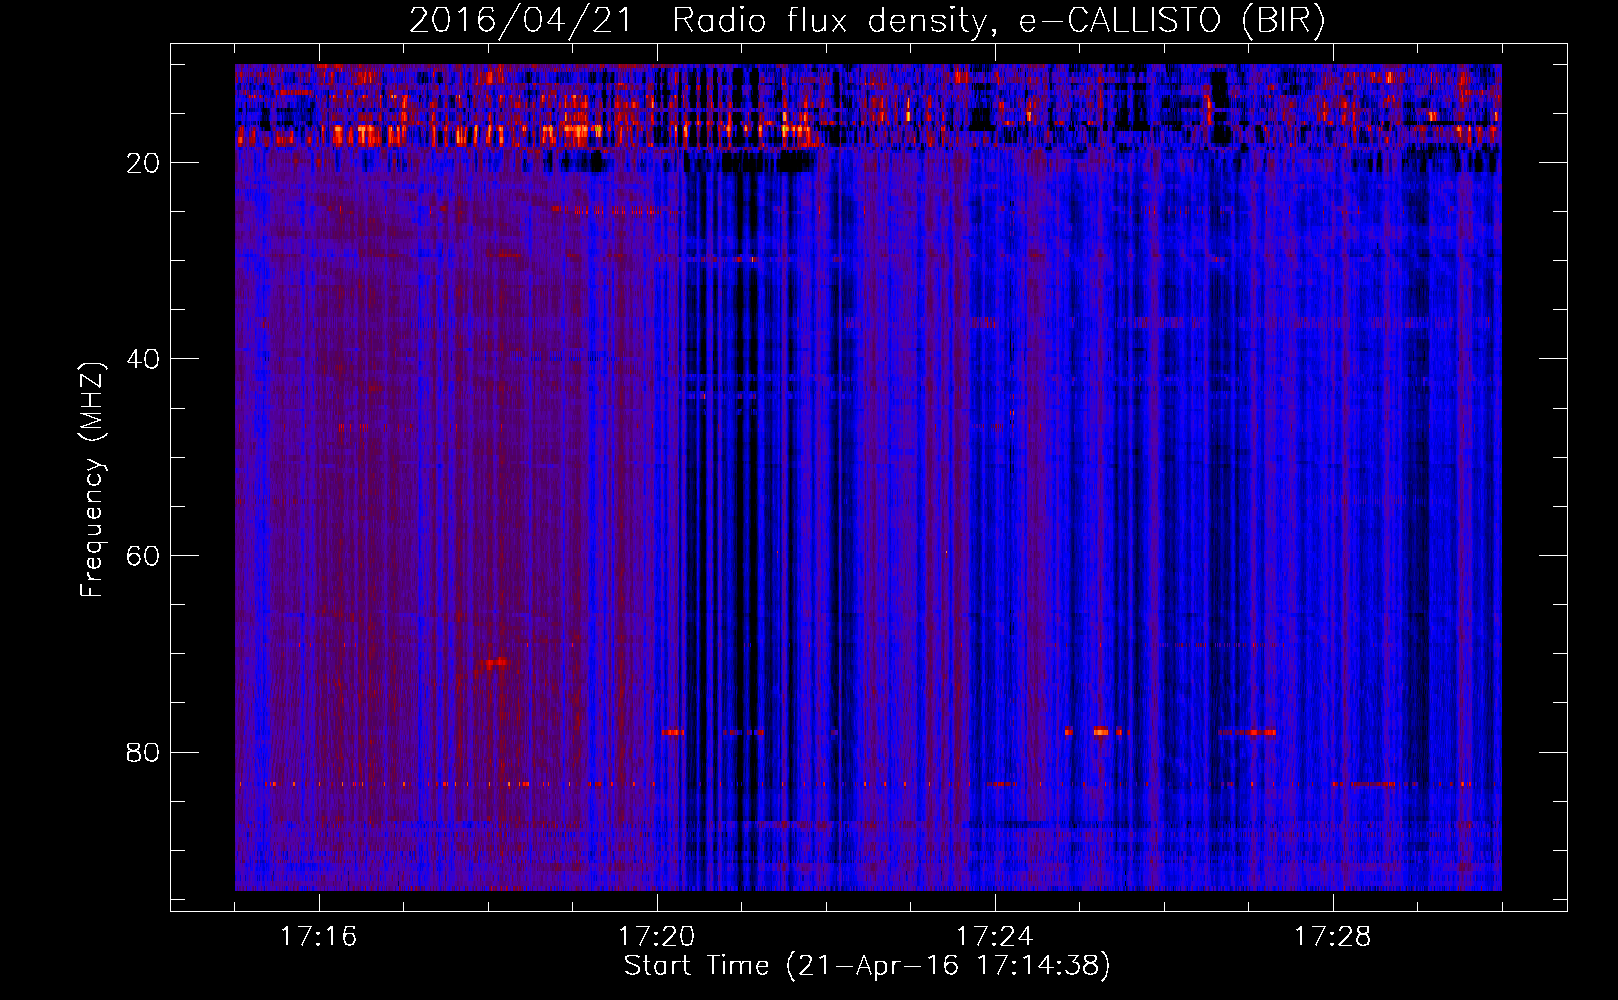The image size is (1618, 1000).
Task: Click the 40 MHz frequency tick label
Action: (144, 359)
